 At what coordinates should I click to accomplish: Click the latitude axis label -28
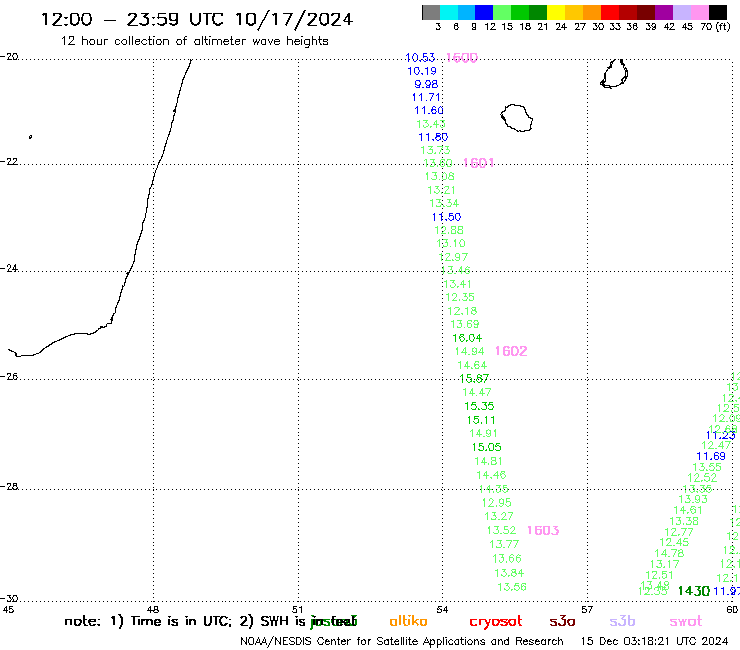point(9,486)
